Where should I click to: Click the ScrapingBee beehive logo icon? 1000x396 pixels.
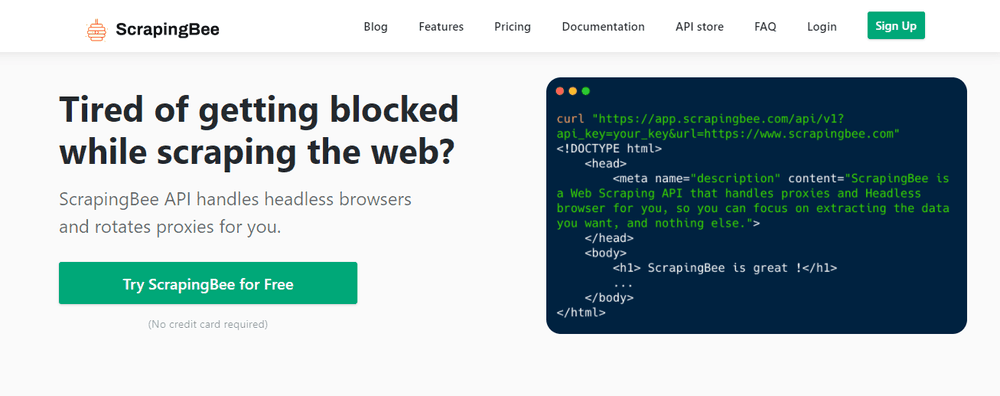(x=96, y=30)
